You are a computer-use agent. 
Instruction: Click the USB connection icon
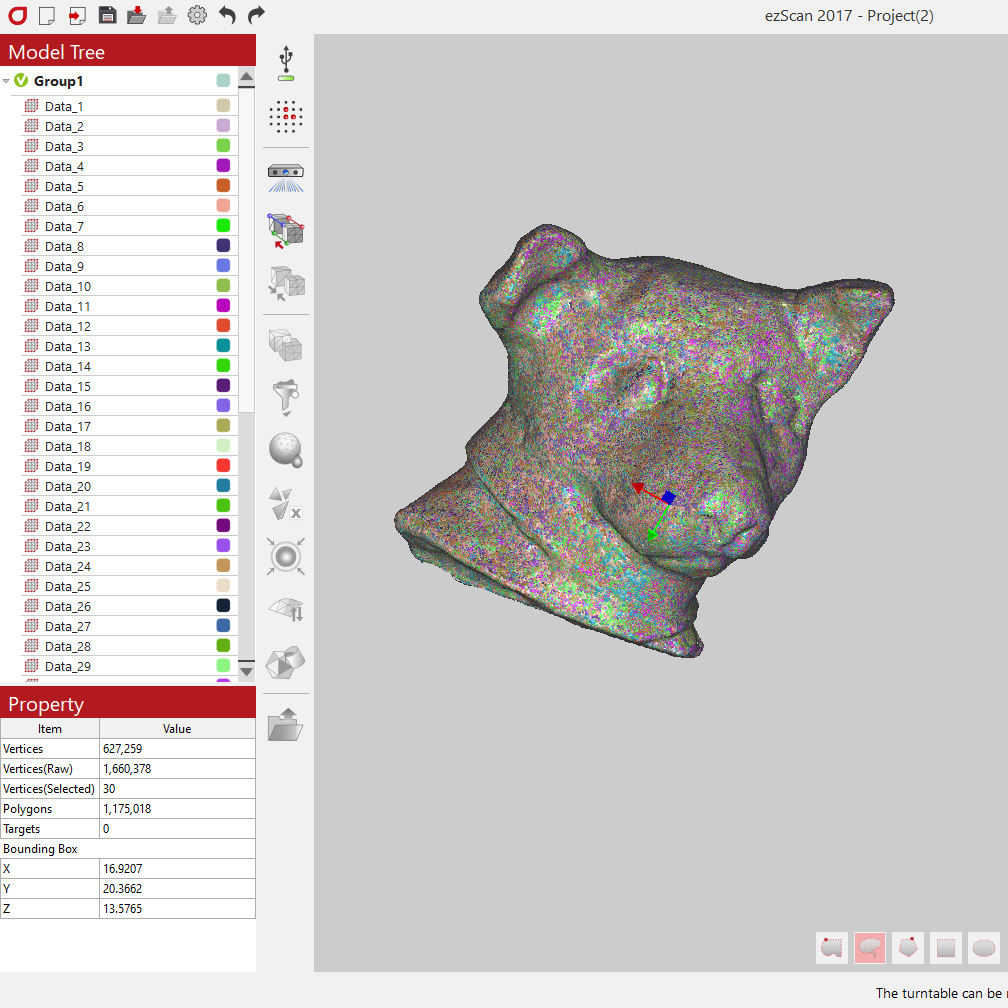point(287,63)
